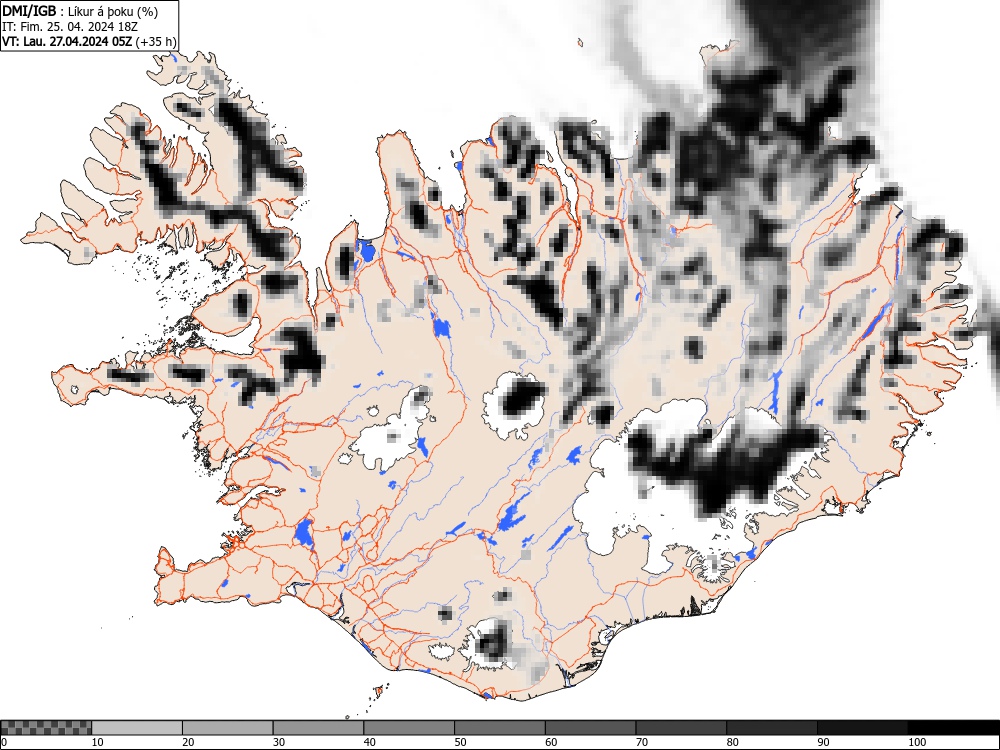Click the legend label '20'
1000x750 pixels.
pos(188,742)
